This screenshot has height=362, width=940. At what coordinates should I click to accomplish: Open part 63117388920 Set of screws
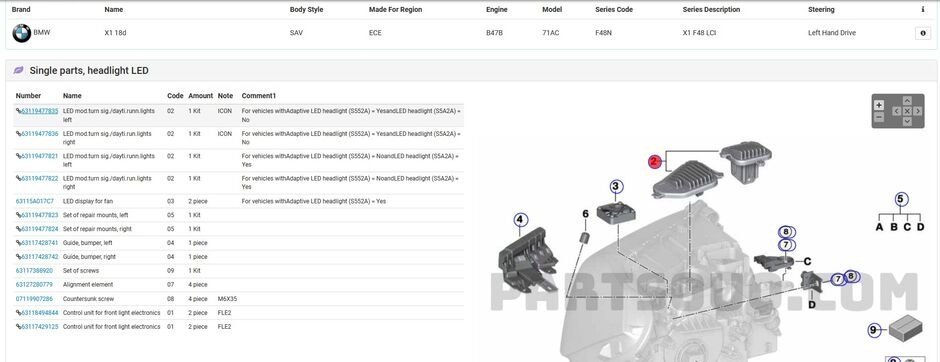(34, 271)
